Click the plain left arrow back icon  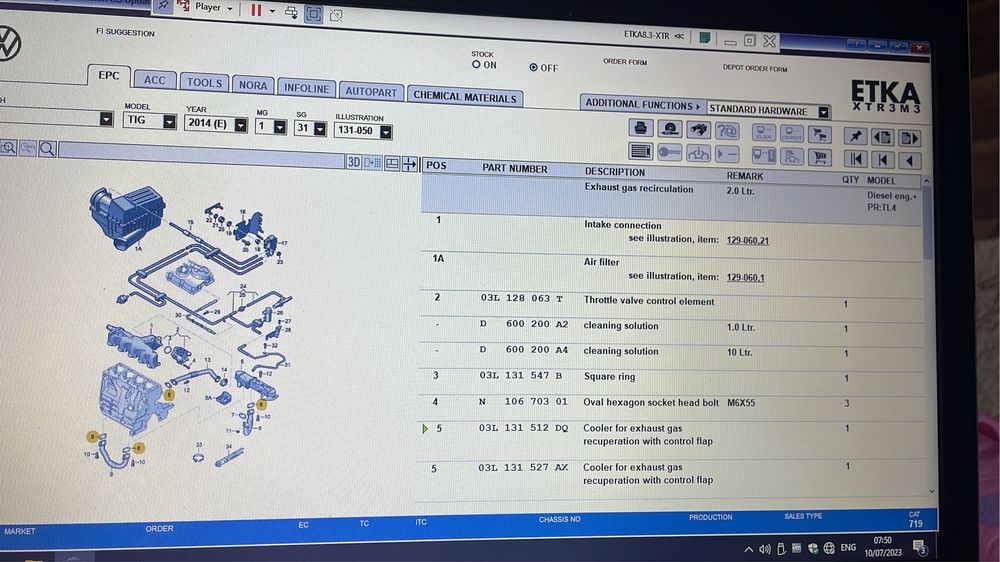pos(910,160)
